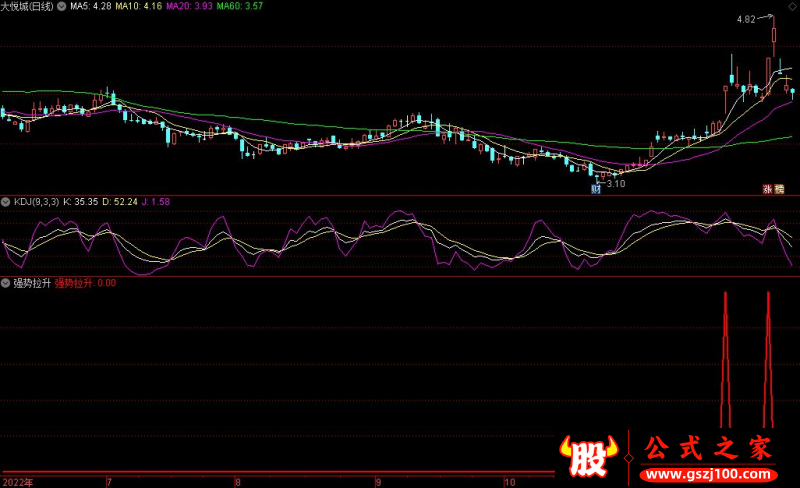Expand the KDJ indicator options arrow
Viewport: 800px width, 488px height.
[x=6, y=202]
